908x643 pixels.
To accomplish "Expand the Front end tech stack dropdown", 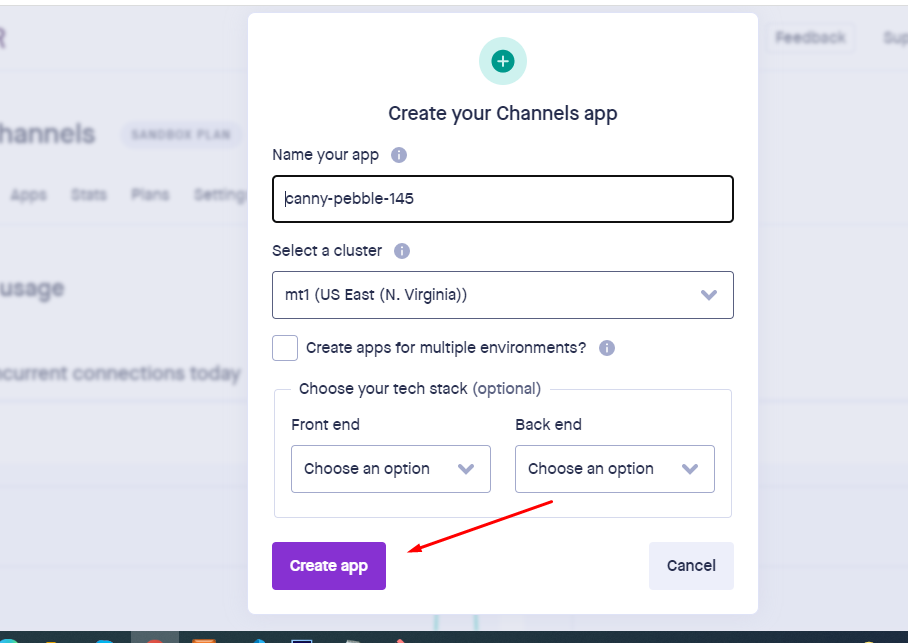I will tap(391, 469).
